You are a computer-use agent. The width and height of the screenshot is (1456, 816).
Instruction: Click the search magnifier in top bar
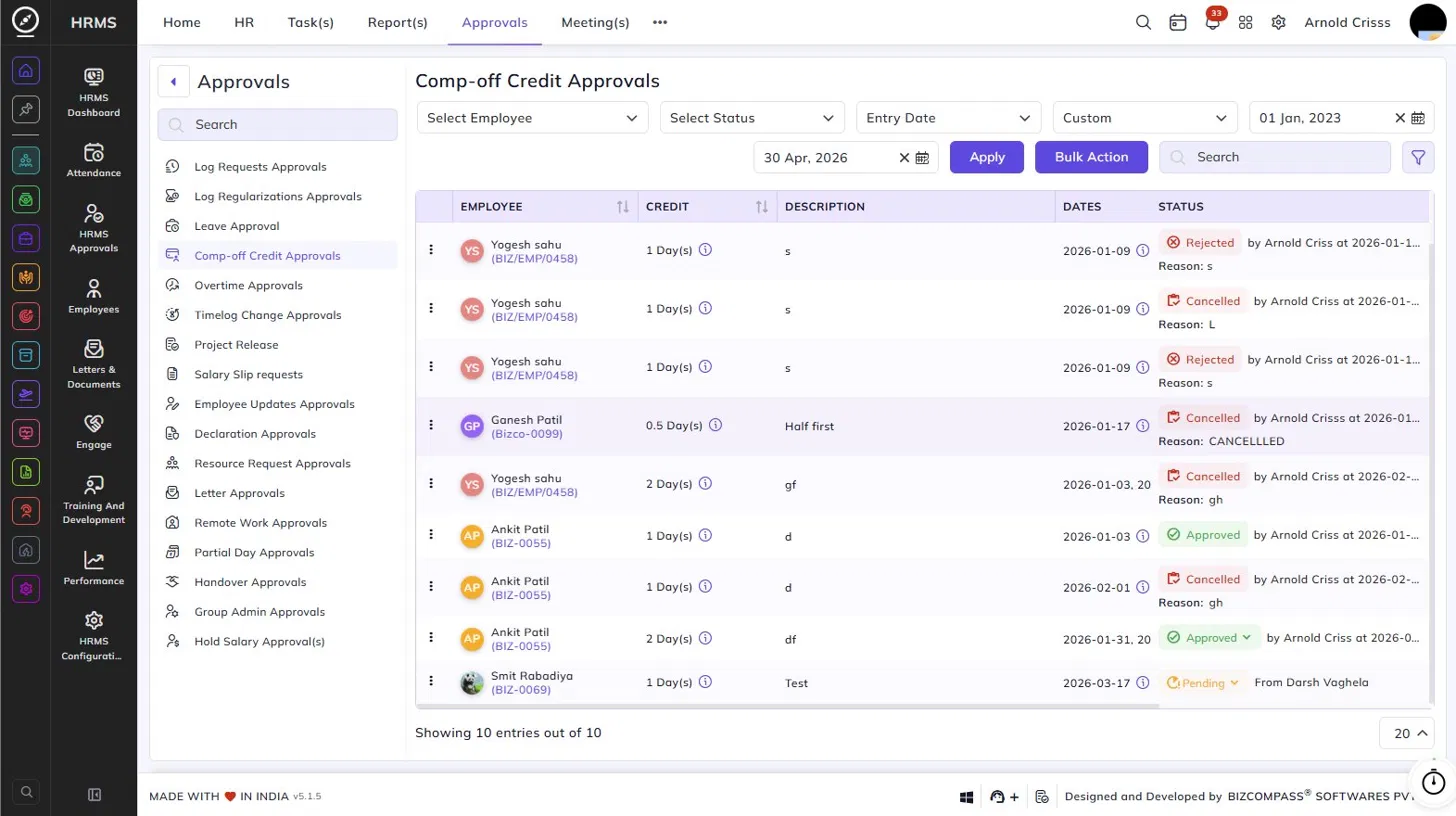pyautogui.click(x=1143, y=22)
